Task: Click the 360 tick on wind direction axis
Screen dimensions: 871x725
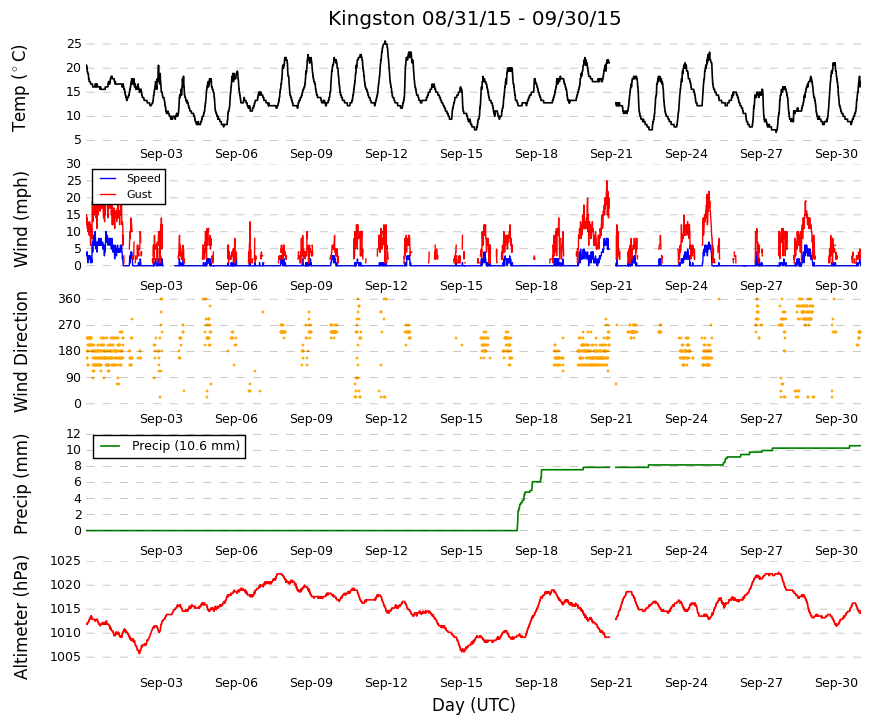Action: coord(69,299)
